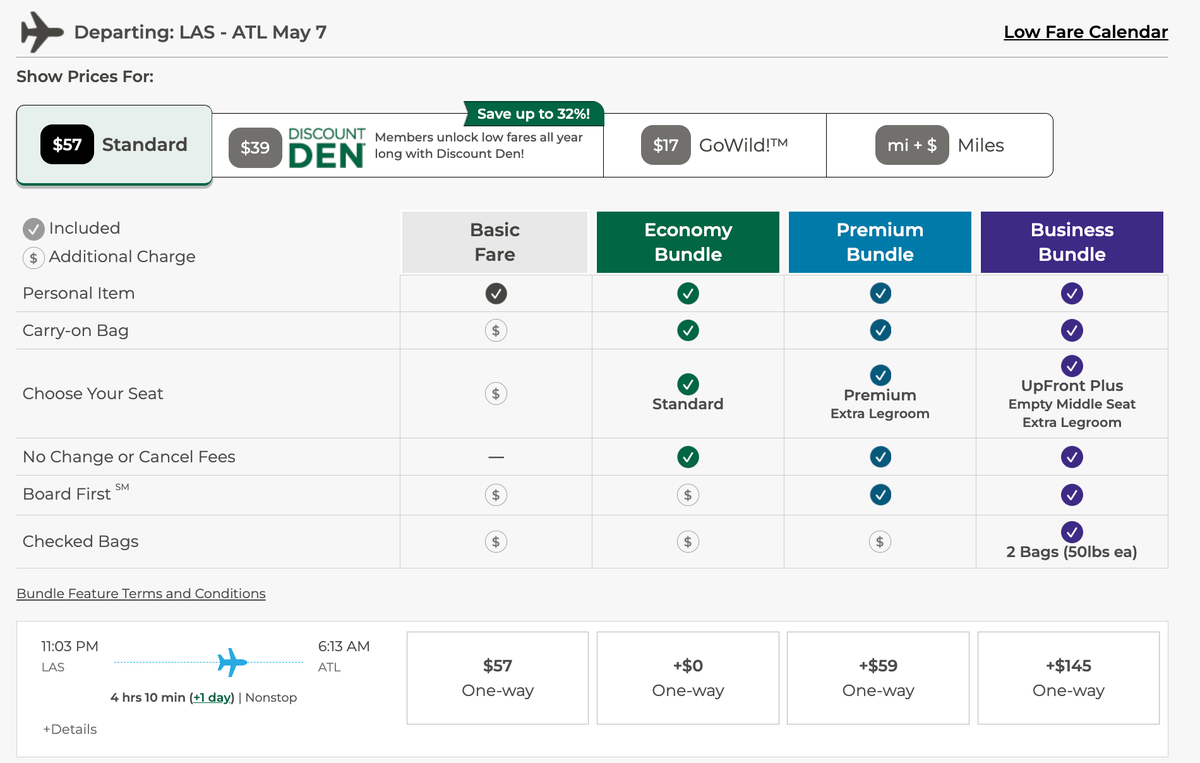1200x763 pixels.
Task: Click the +1 day arrival link
Action: tap(212, 697)
